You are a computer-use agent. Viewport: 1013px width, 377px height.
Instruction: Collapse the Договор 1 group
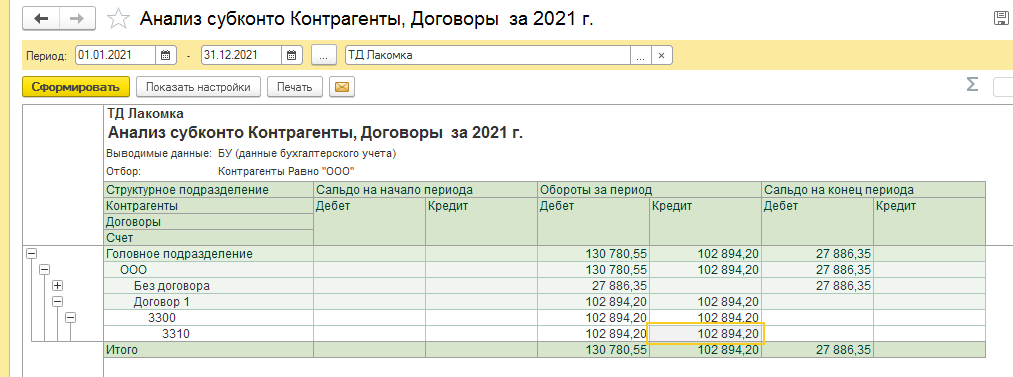pos(57,301)
